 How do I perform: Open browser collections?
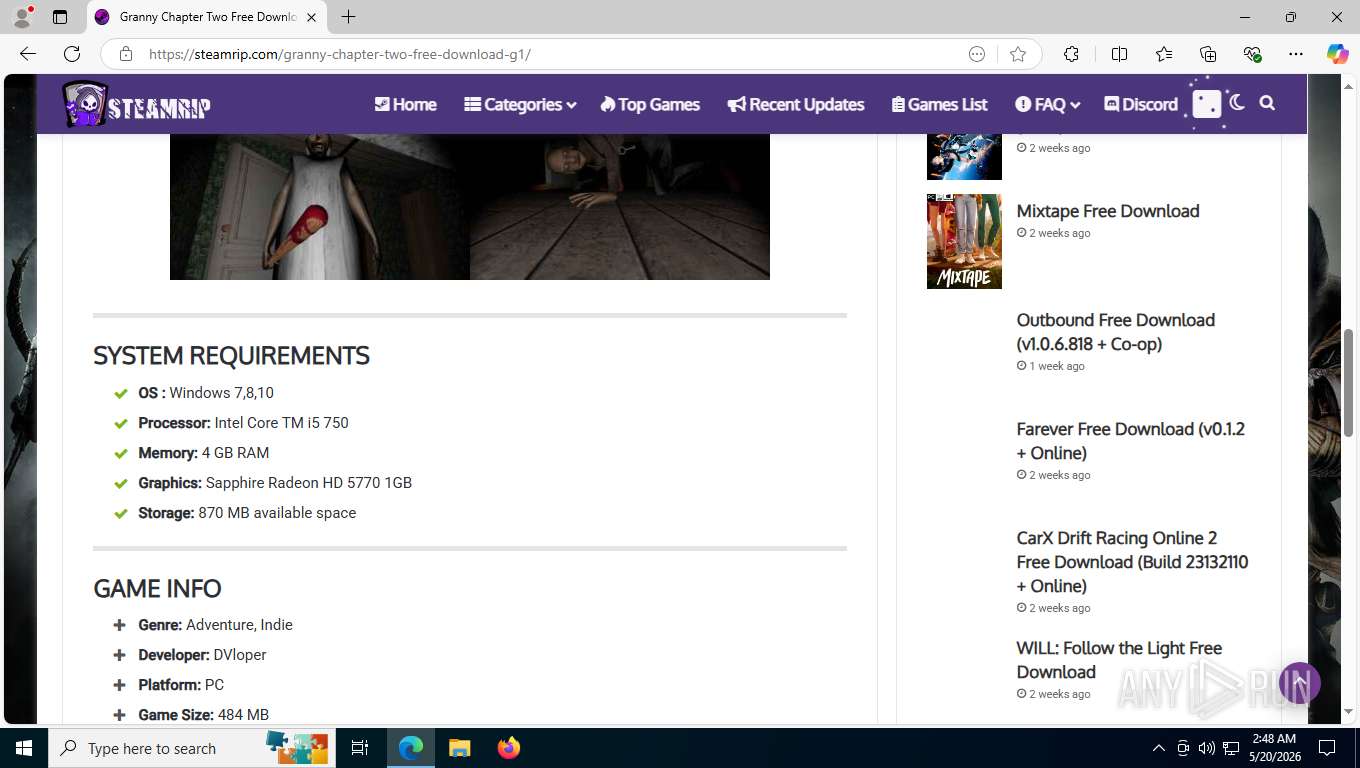click(x=1208, y=54)
